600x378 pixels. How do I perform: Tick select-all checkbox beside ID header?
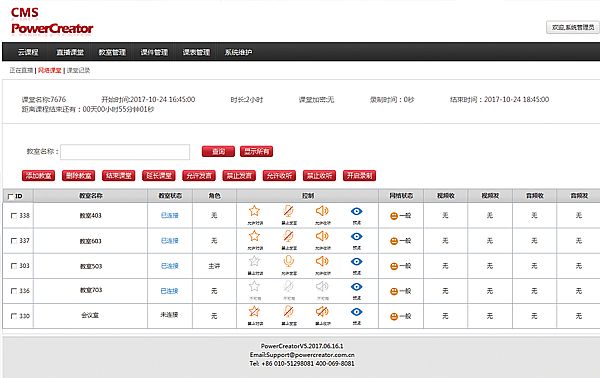pyautogui.click(x=11, y=197)
